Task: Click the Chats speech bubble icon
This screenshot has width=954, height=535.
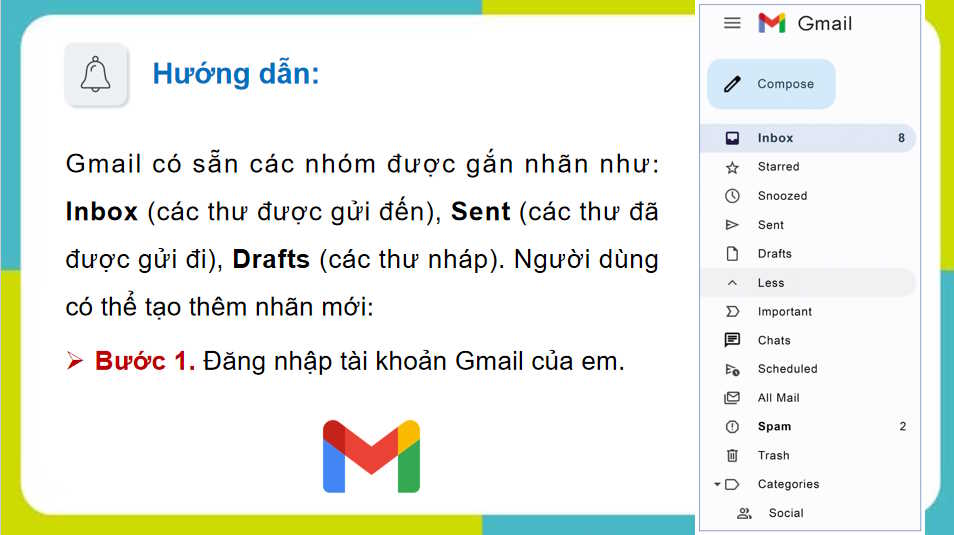Action: 732,340
